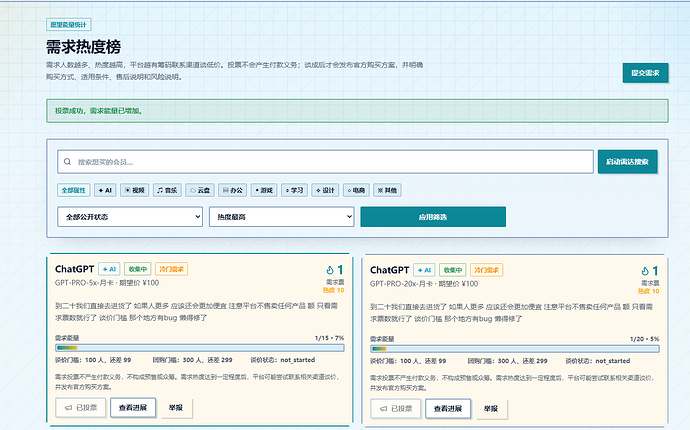
Task: Open the 全部公开状态 dropdown
Action: tap(130, 217)
